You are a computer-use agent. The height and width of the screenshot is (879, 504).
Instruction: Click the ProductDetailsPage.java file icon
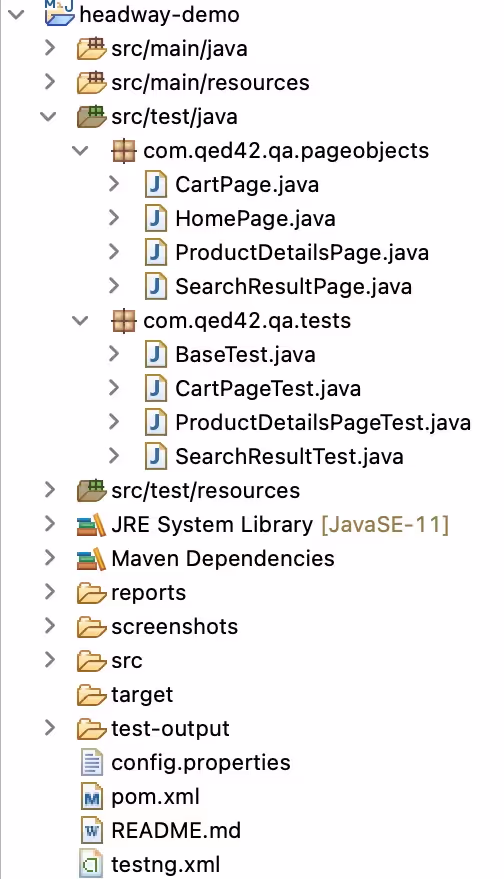[x=155, y=253]
